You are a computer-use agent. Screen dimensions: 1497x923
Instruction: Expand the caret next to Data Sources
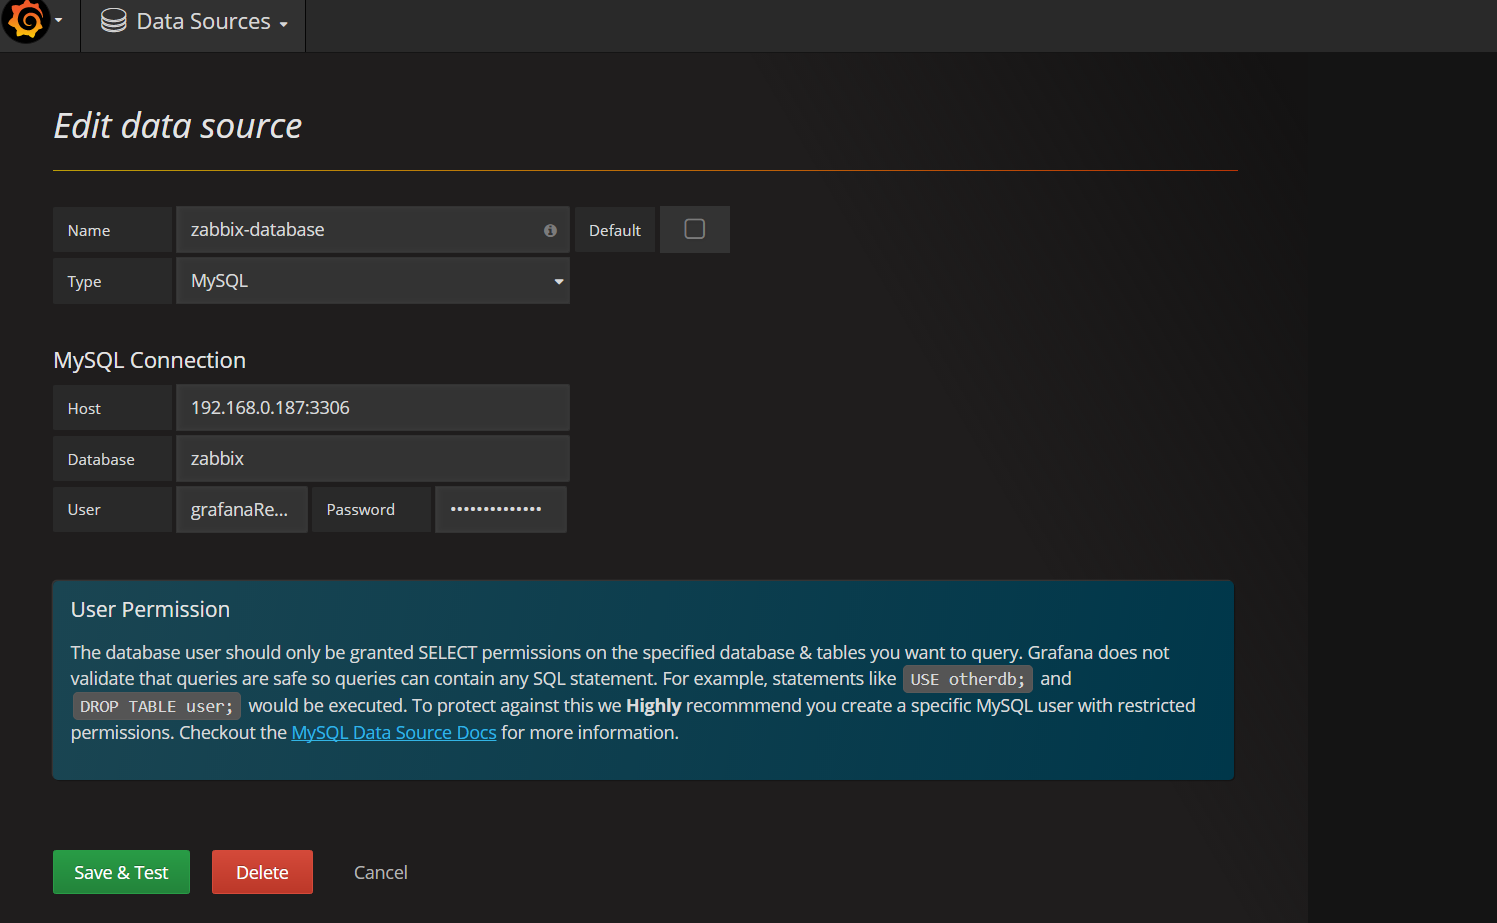tap(283, 23)
